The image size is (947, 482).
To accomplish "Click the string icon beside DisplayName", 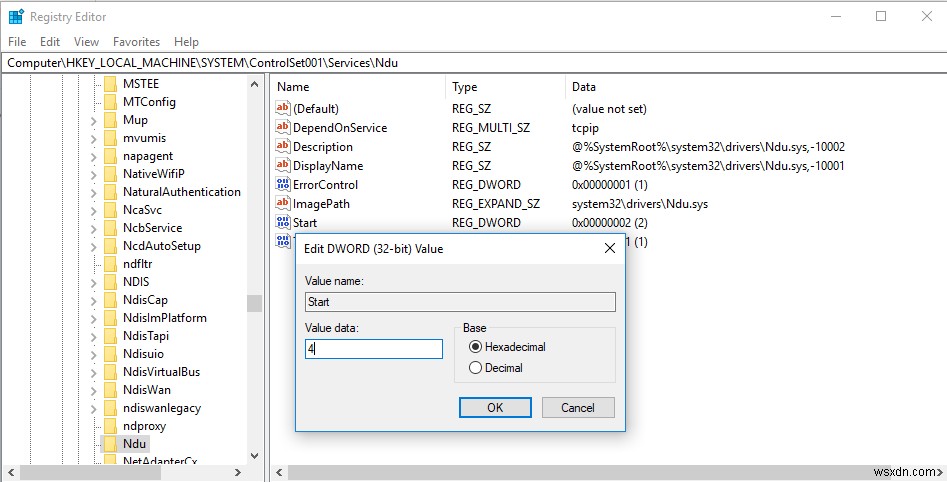I will tap(282, 165).
